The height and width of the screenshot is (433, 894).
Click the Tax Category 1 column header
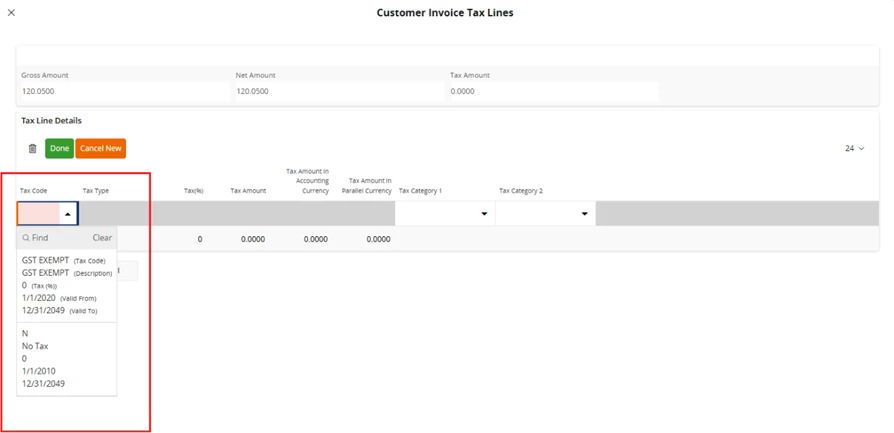pos(420,191)
